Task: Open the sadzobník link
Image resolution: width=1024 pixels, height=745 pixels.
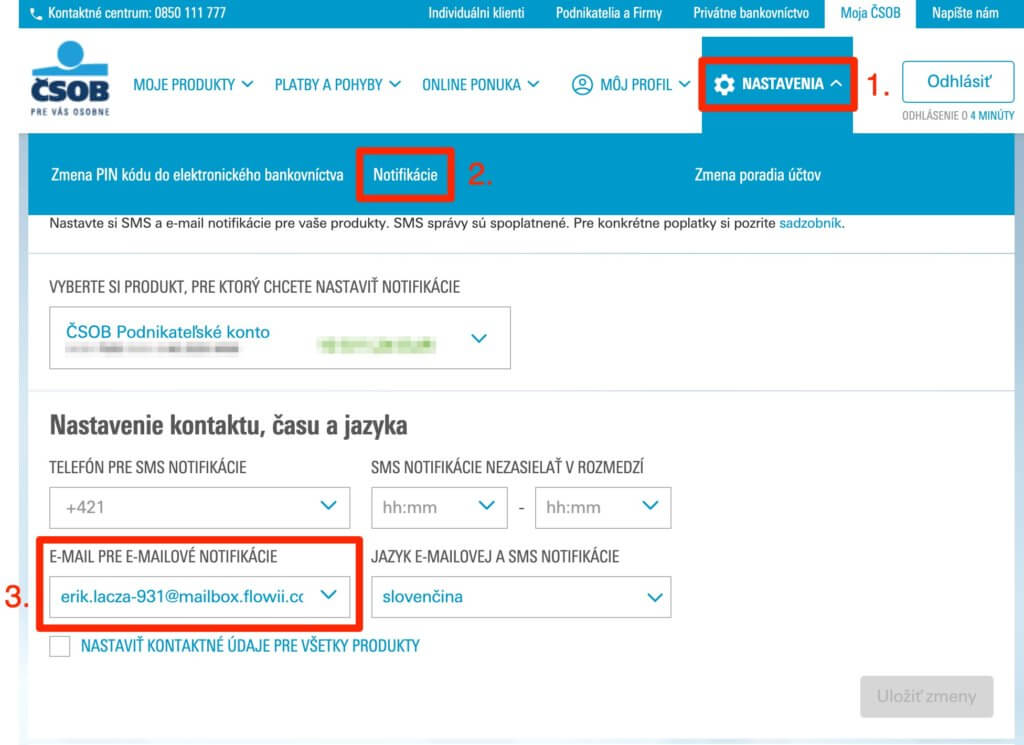Action: [810, 223]
